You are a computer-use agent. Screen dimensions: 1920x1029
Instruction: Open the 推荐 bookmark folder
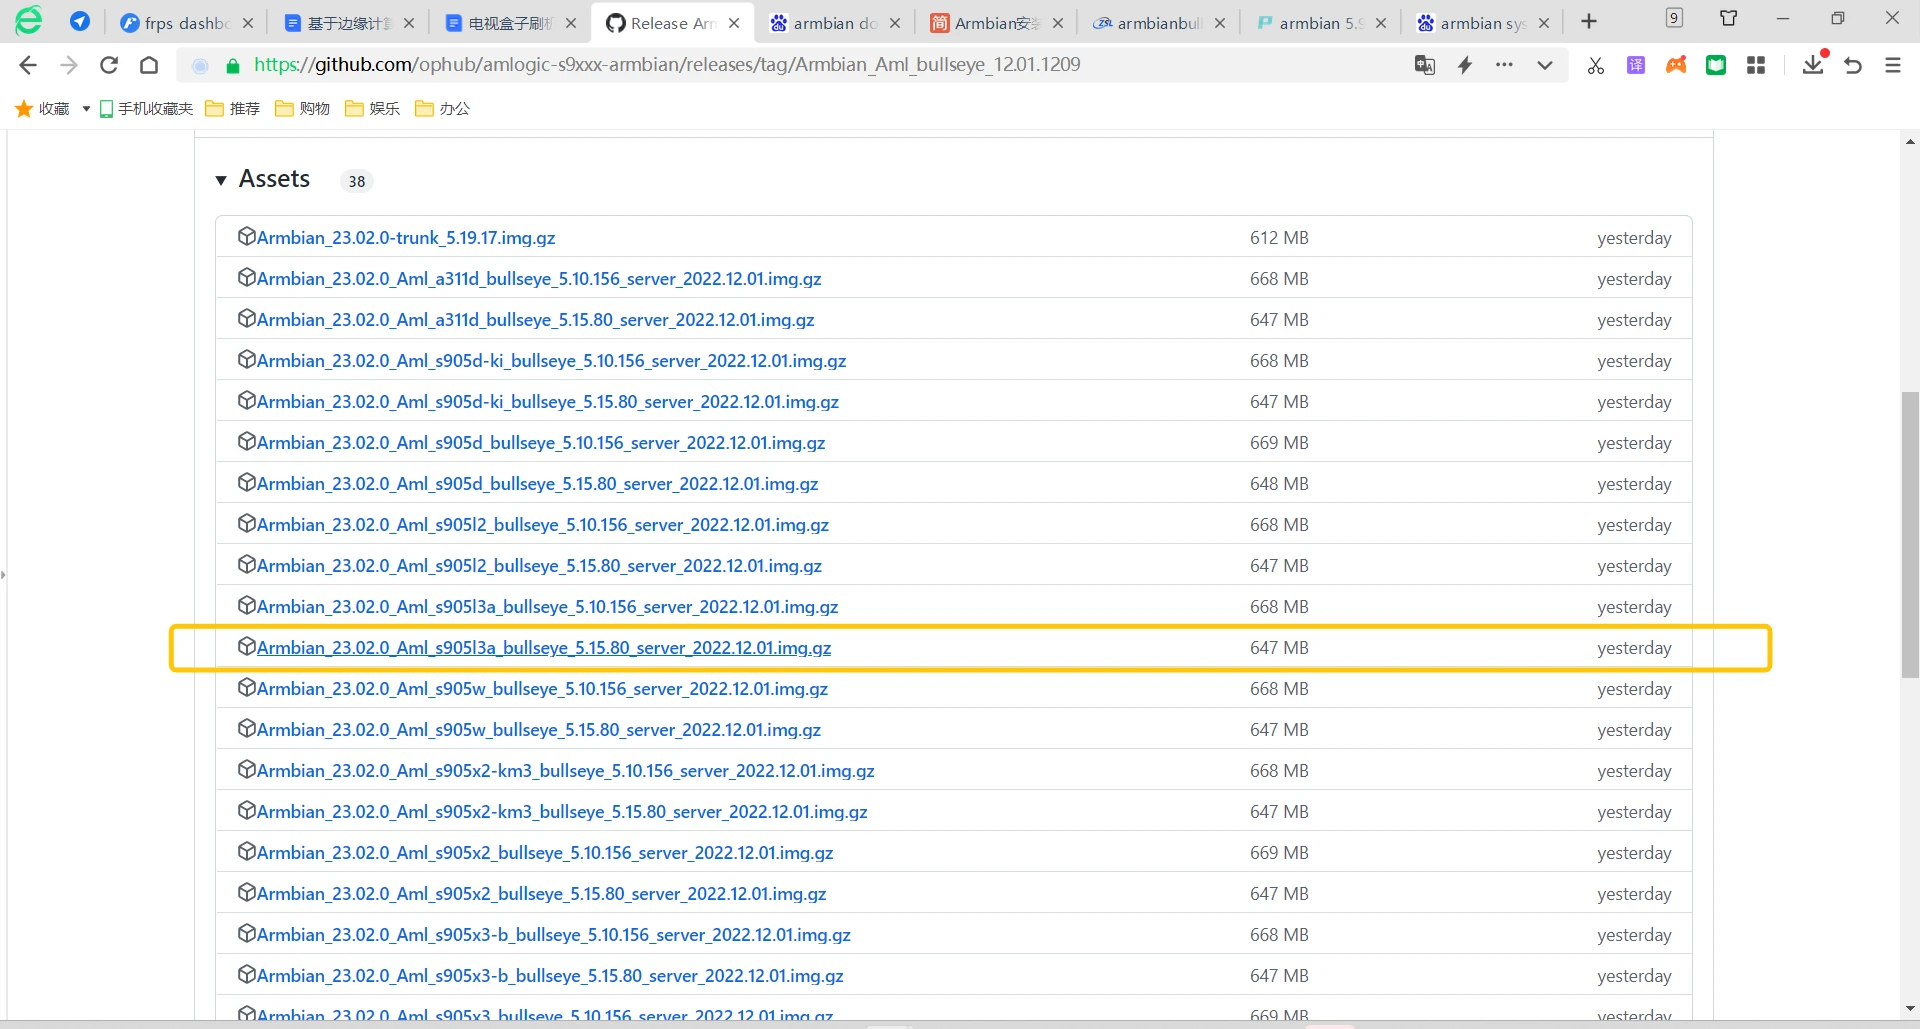coord(232,108)
